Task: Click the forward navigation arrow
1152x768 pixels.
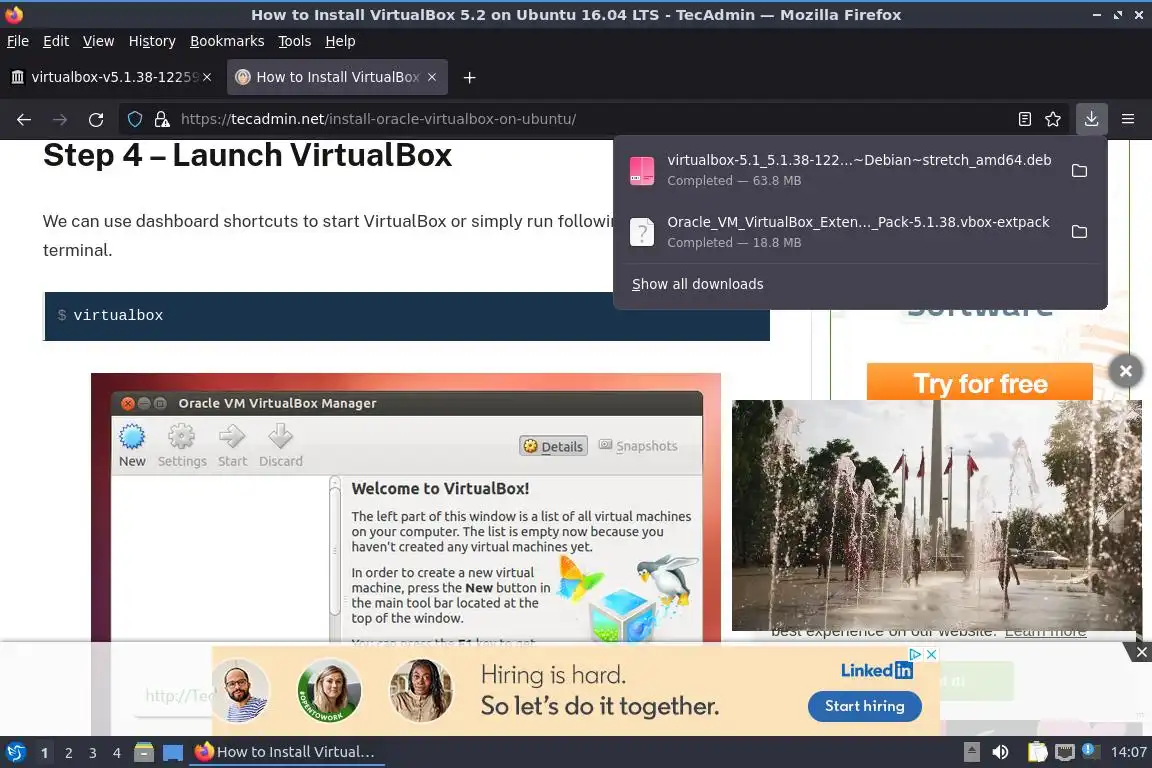Action: (60, 119)
